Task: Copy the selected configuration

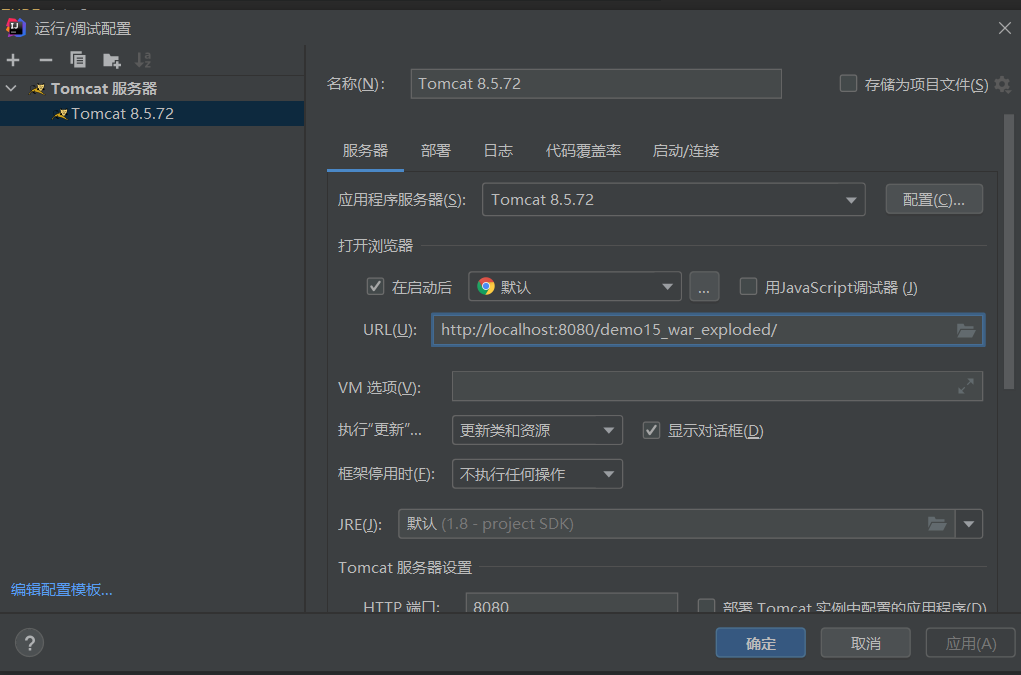Action: click(78, 60)
